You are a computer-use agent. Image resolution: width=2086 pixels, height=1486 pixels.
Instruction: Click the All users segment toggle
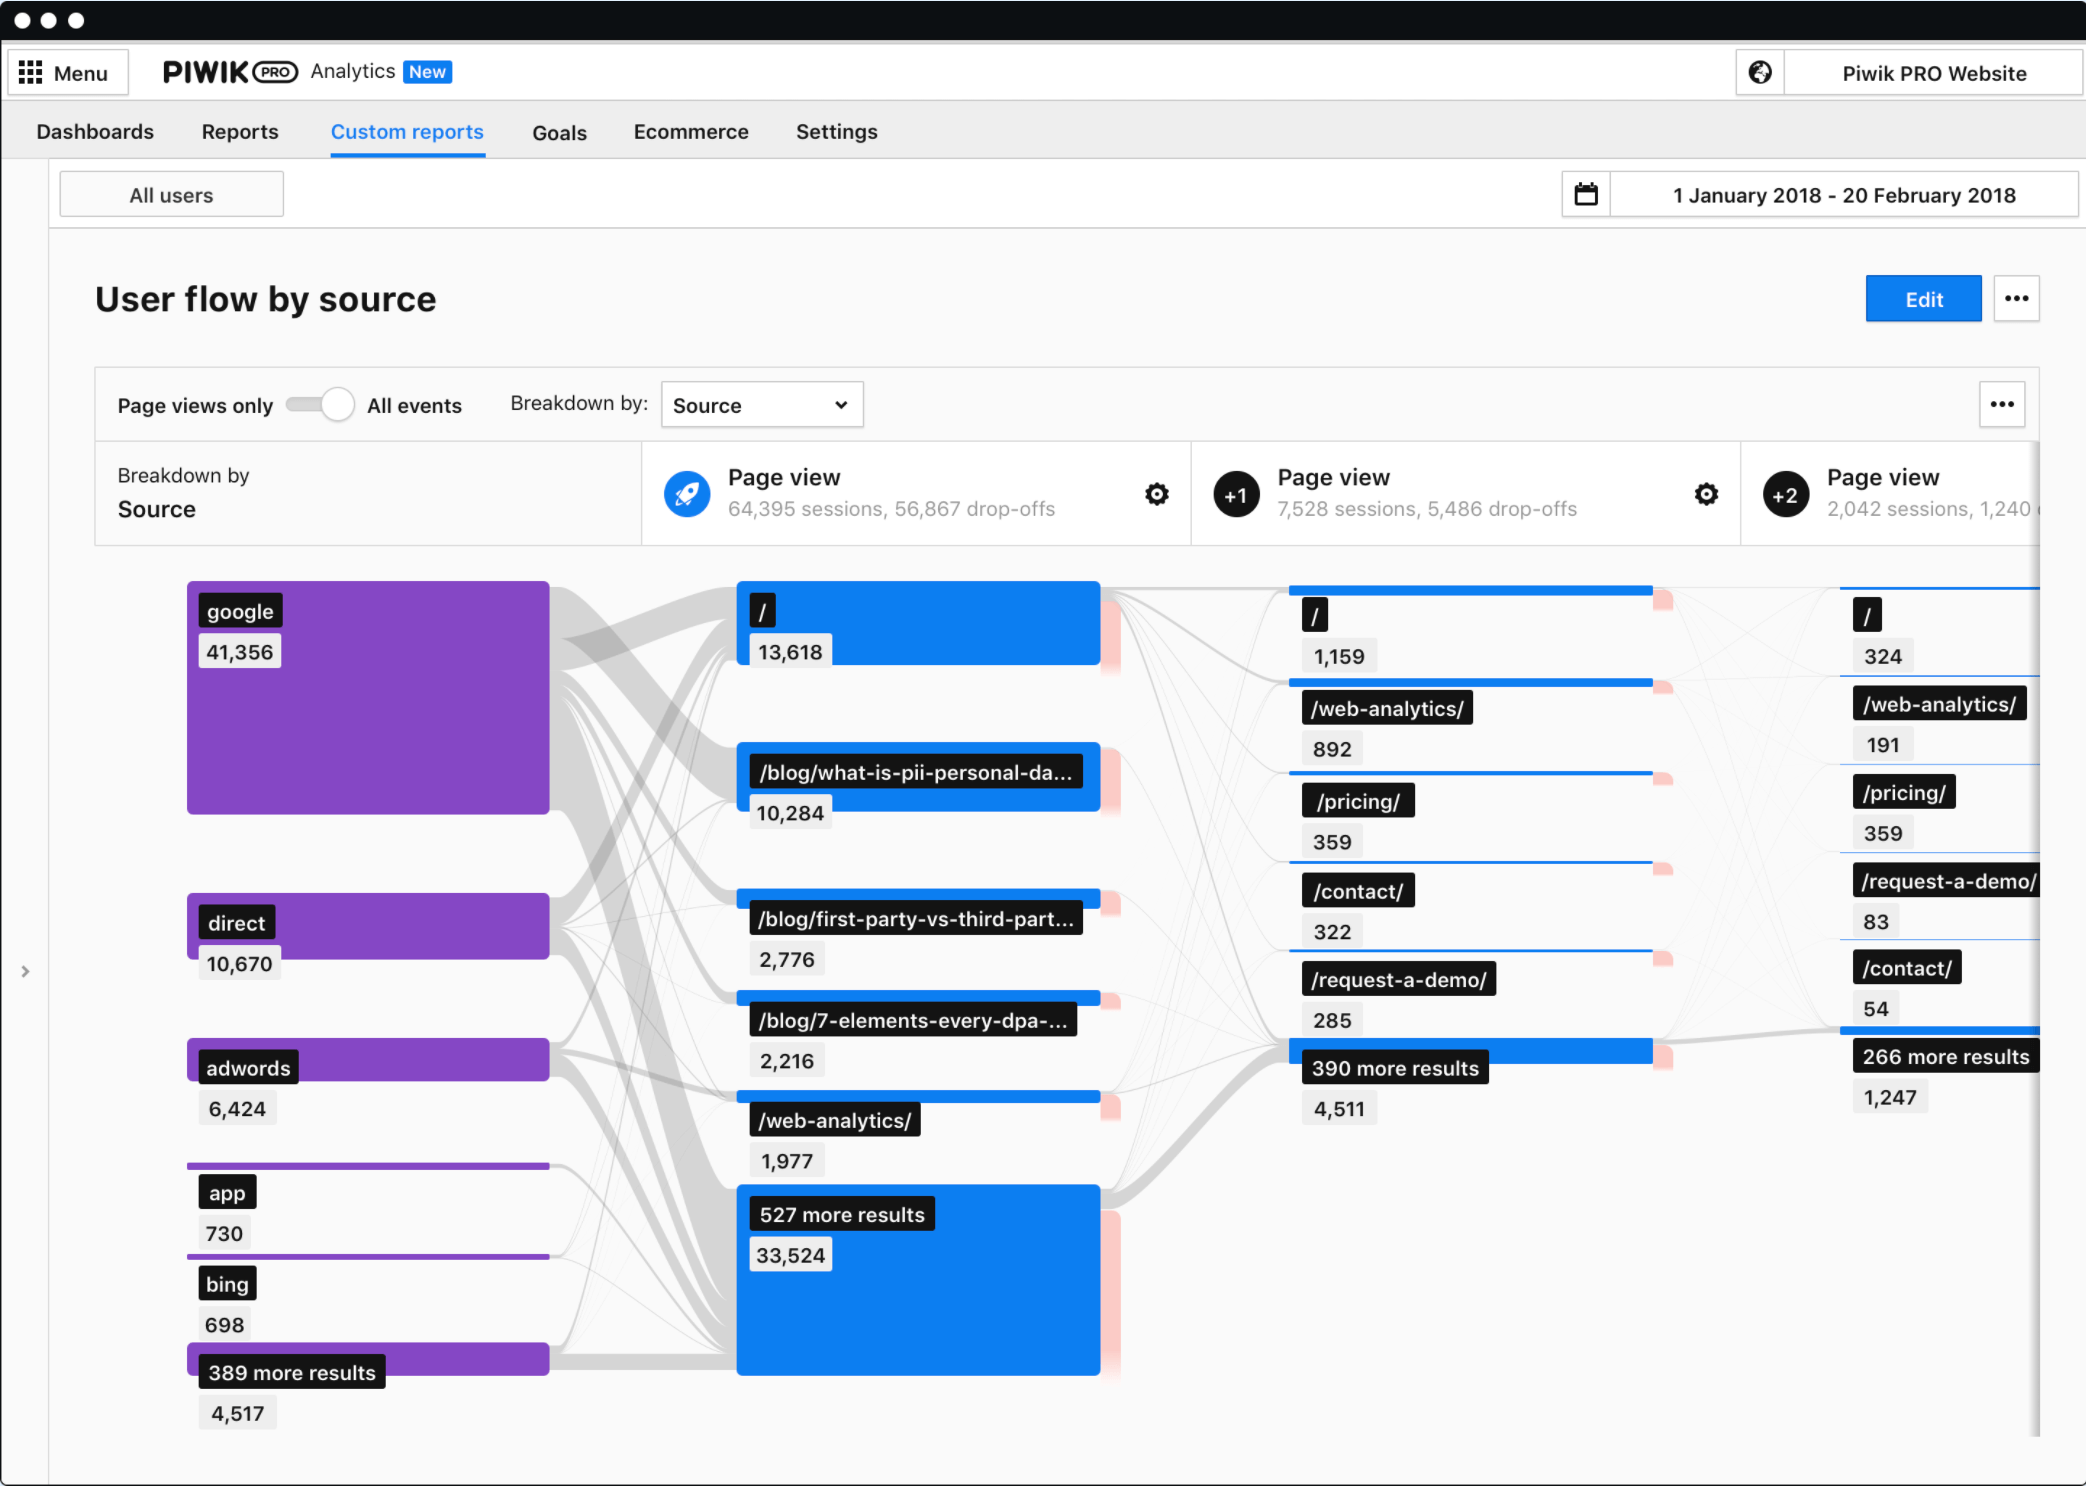(172, 195)
